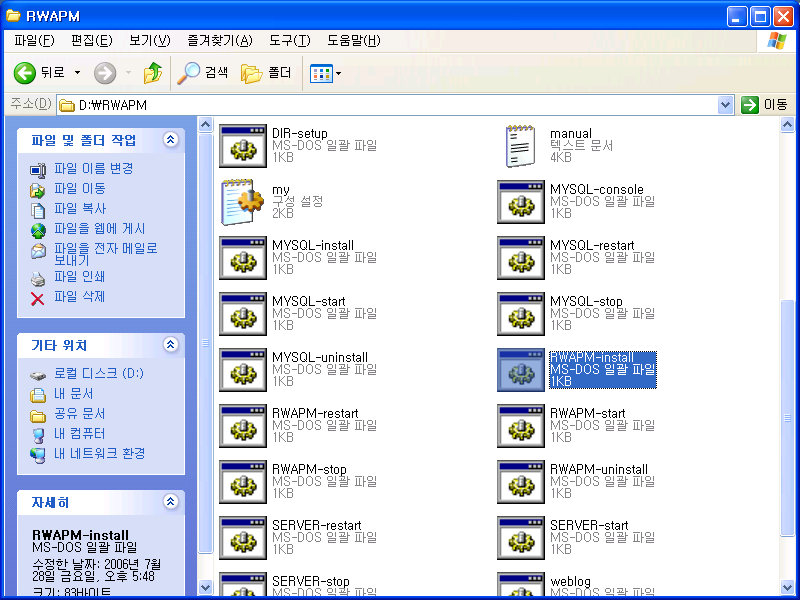
Task: Open the 즐겨찾기(A) menu
Action: pos(220,41)
